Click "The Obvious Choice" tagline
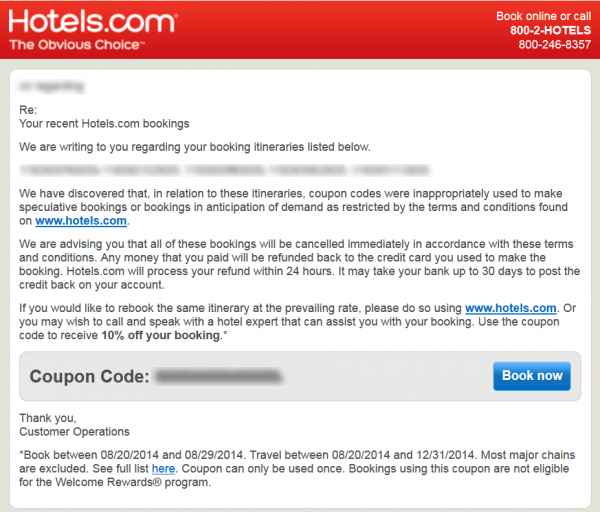 (x=77, y=45)
